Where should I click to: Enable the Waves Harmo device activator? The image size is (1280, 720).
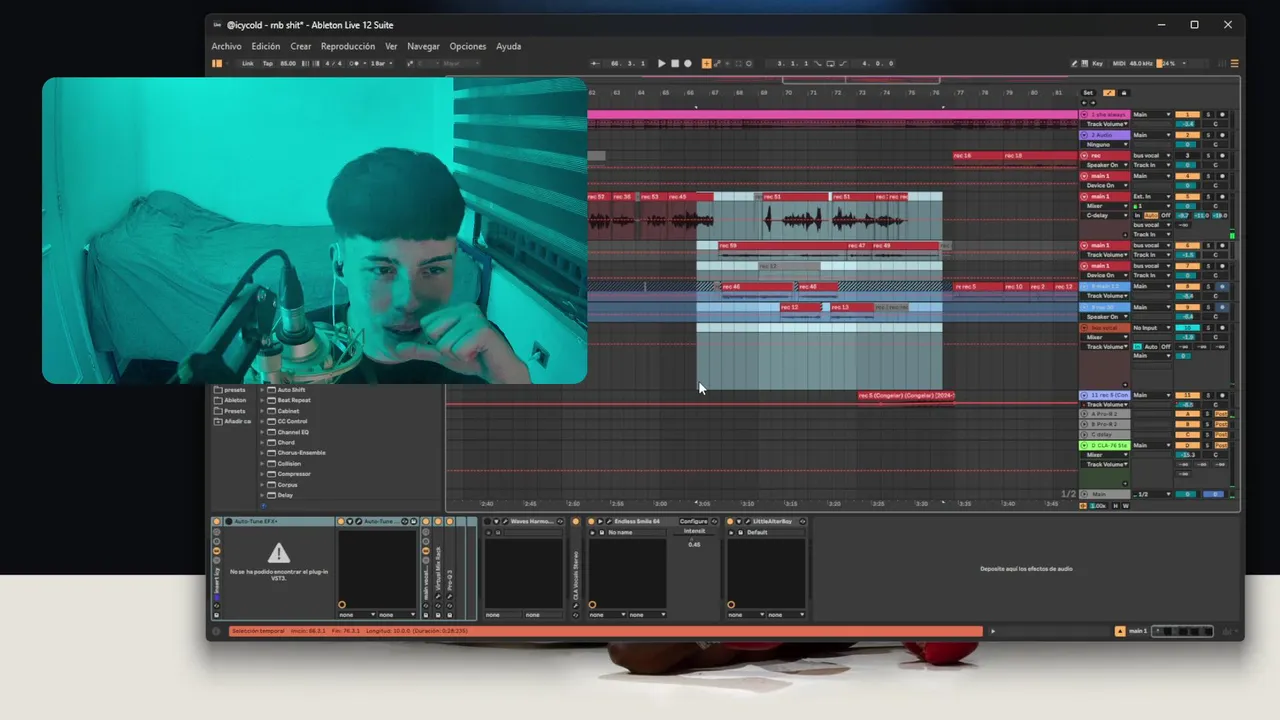tap(487, 521)
